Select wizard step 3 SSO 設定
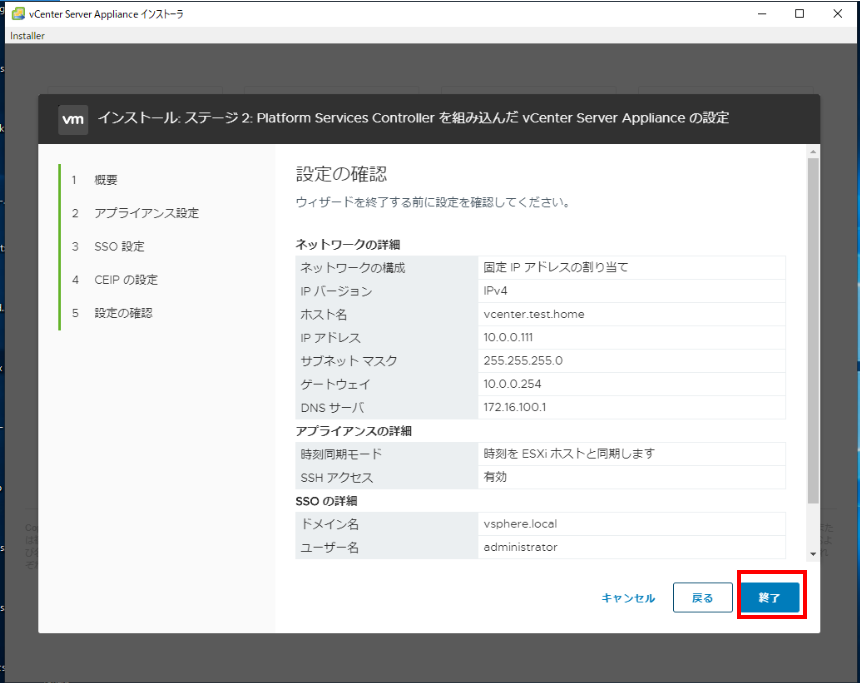Screen dimensions: 860x683 (108, 246)
